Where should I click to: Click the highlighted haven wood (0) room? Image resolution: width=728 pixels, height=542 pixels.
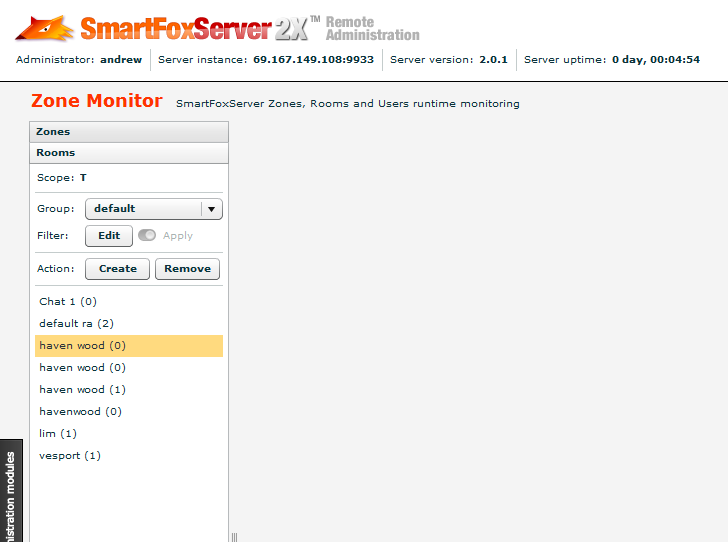tap(82, 346)
